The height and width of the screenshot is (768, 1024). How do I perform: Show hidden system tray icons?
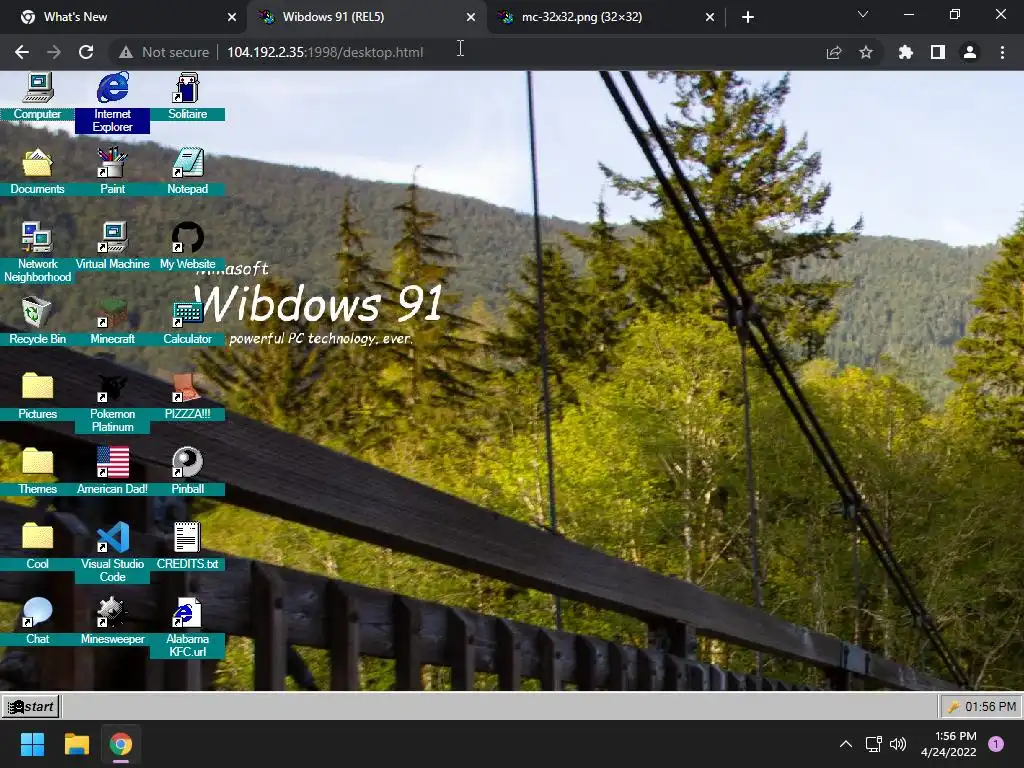(846, 744)
